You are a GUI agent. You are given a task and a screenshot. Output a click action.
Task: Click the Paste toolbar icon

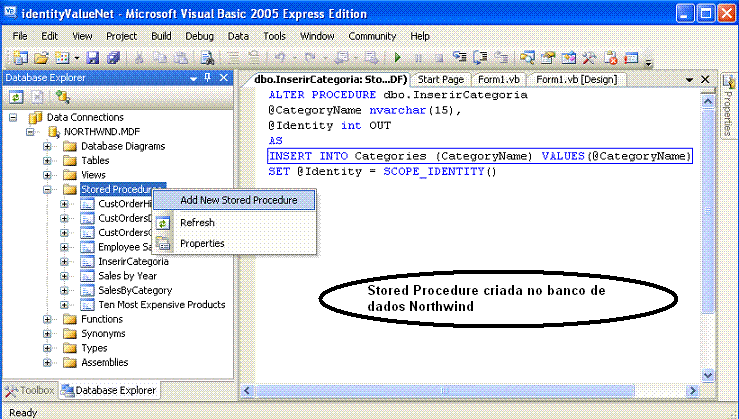(181, 58)
